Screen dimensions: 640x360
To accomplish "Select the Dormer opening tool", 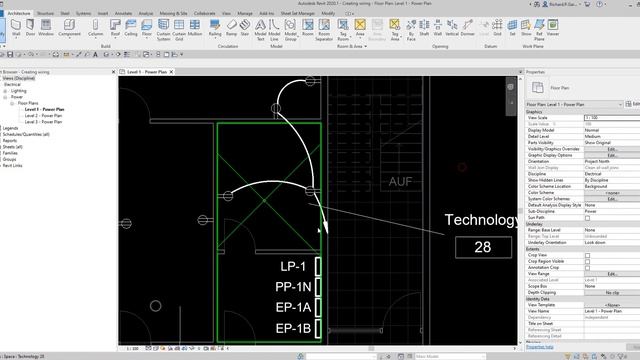I will pos(468,28).
